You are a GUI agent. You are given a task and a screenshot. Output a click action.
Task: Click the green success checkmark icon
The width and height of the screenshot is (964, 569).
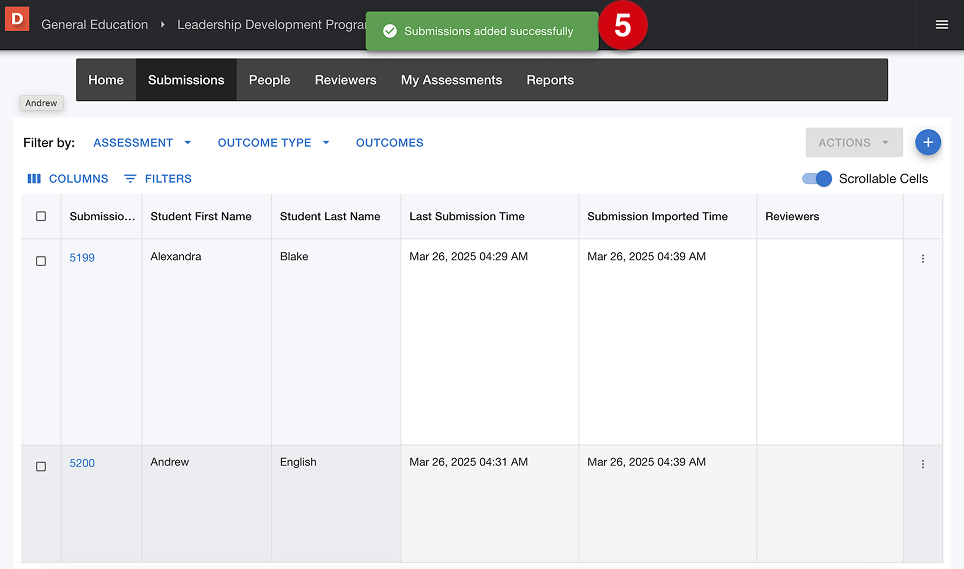[x=389, y=31]
